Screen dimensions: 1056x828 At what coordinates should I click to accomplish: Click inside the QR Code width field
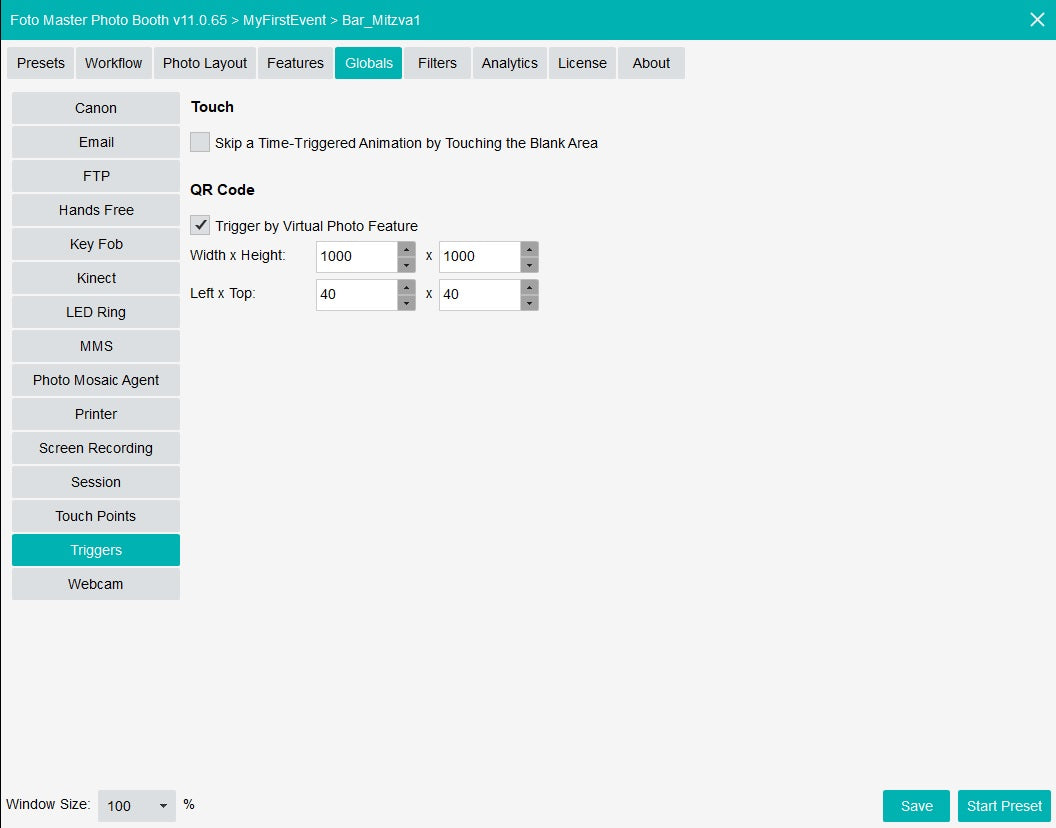[357, 257]
